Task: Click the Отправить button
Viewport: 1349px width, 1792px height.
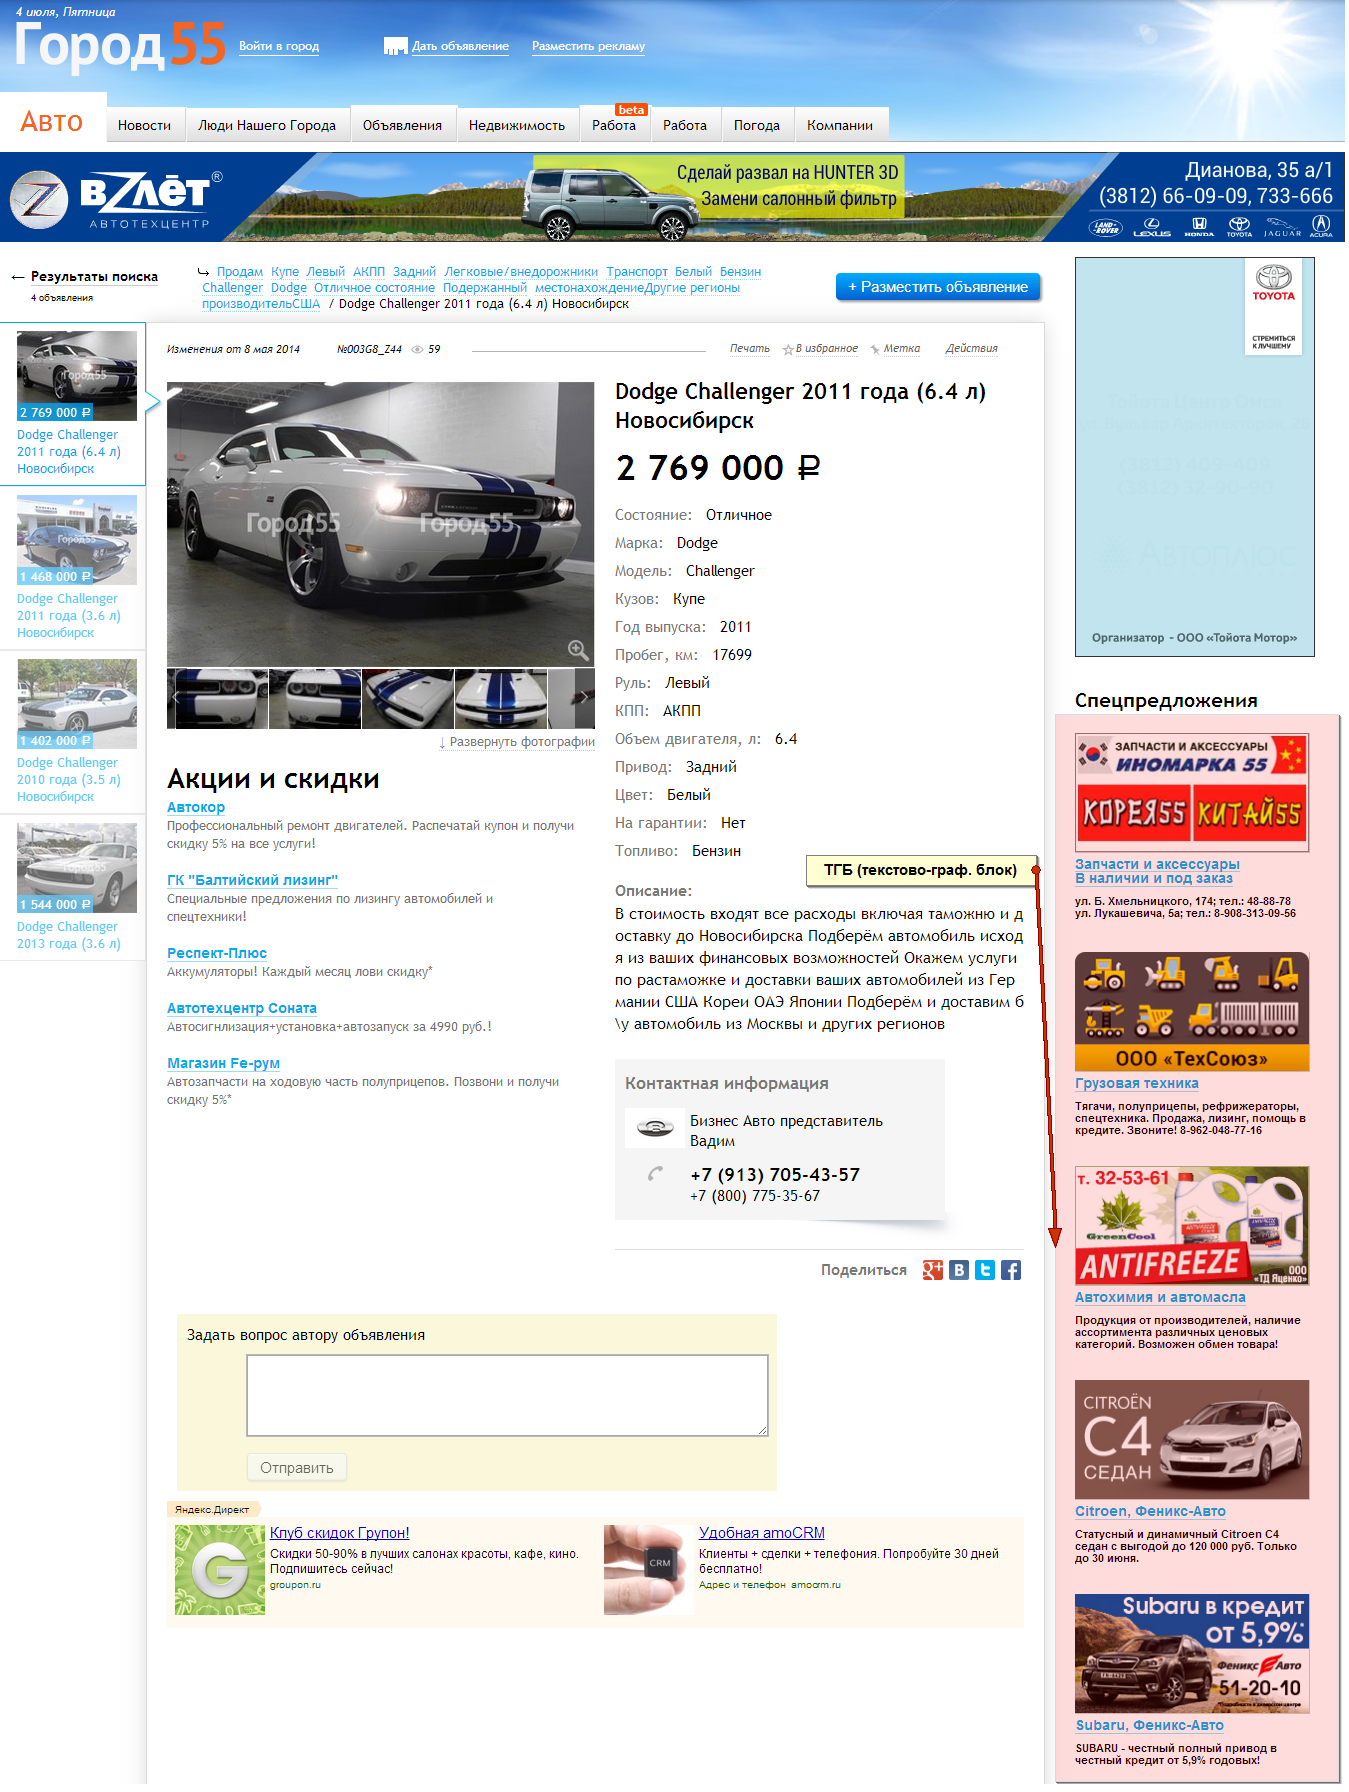Action: point(297,1468)
